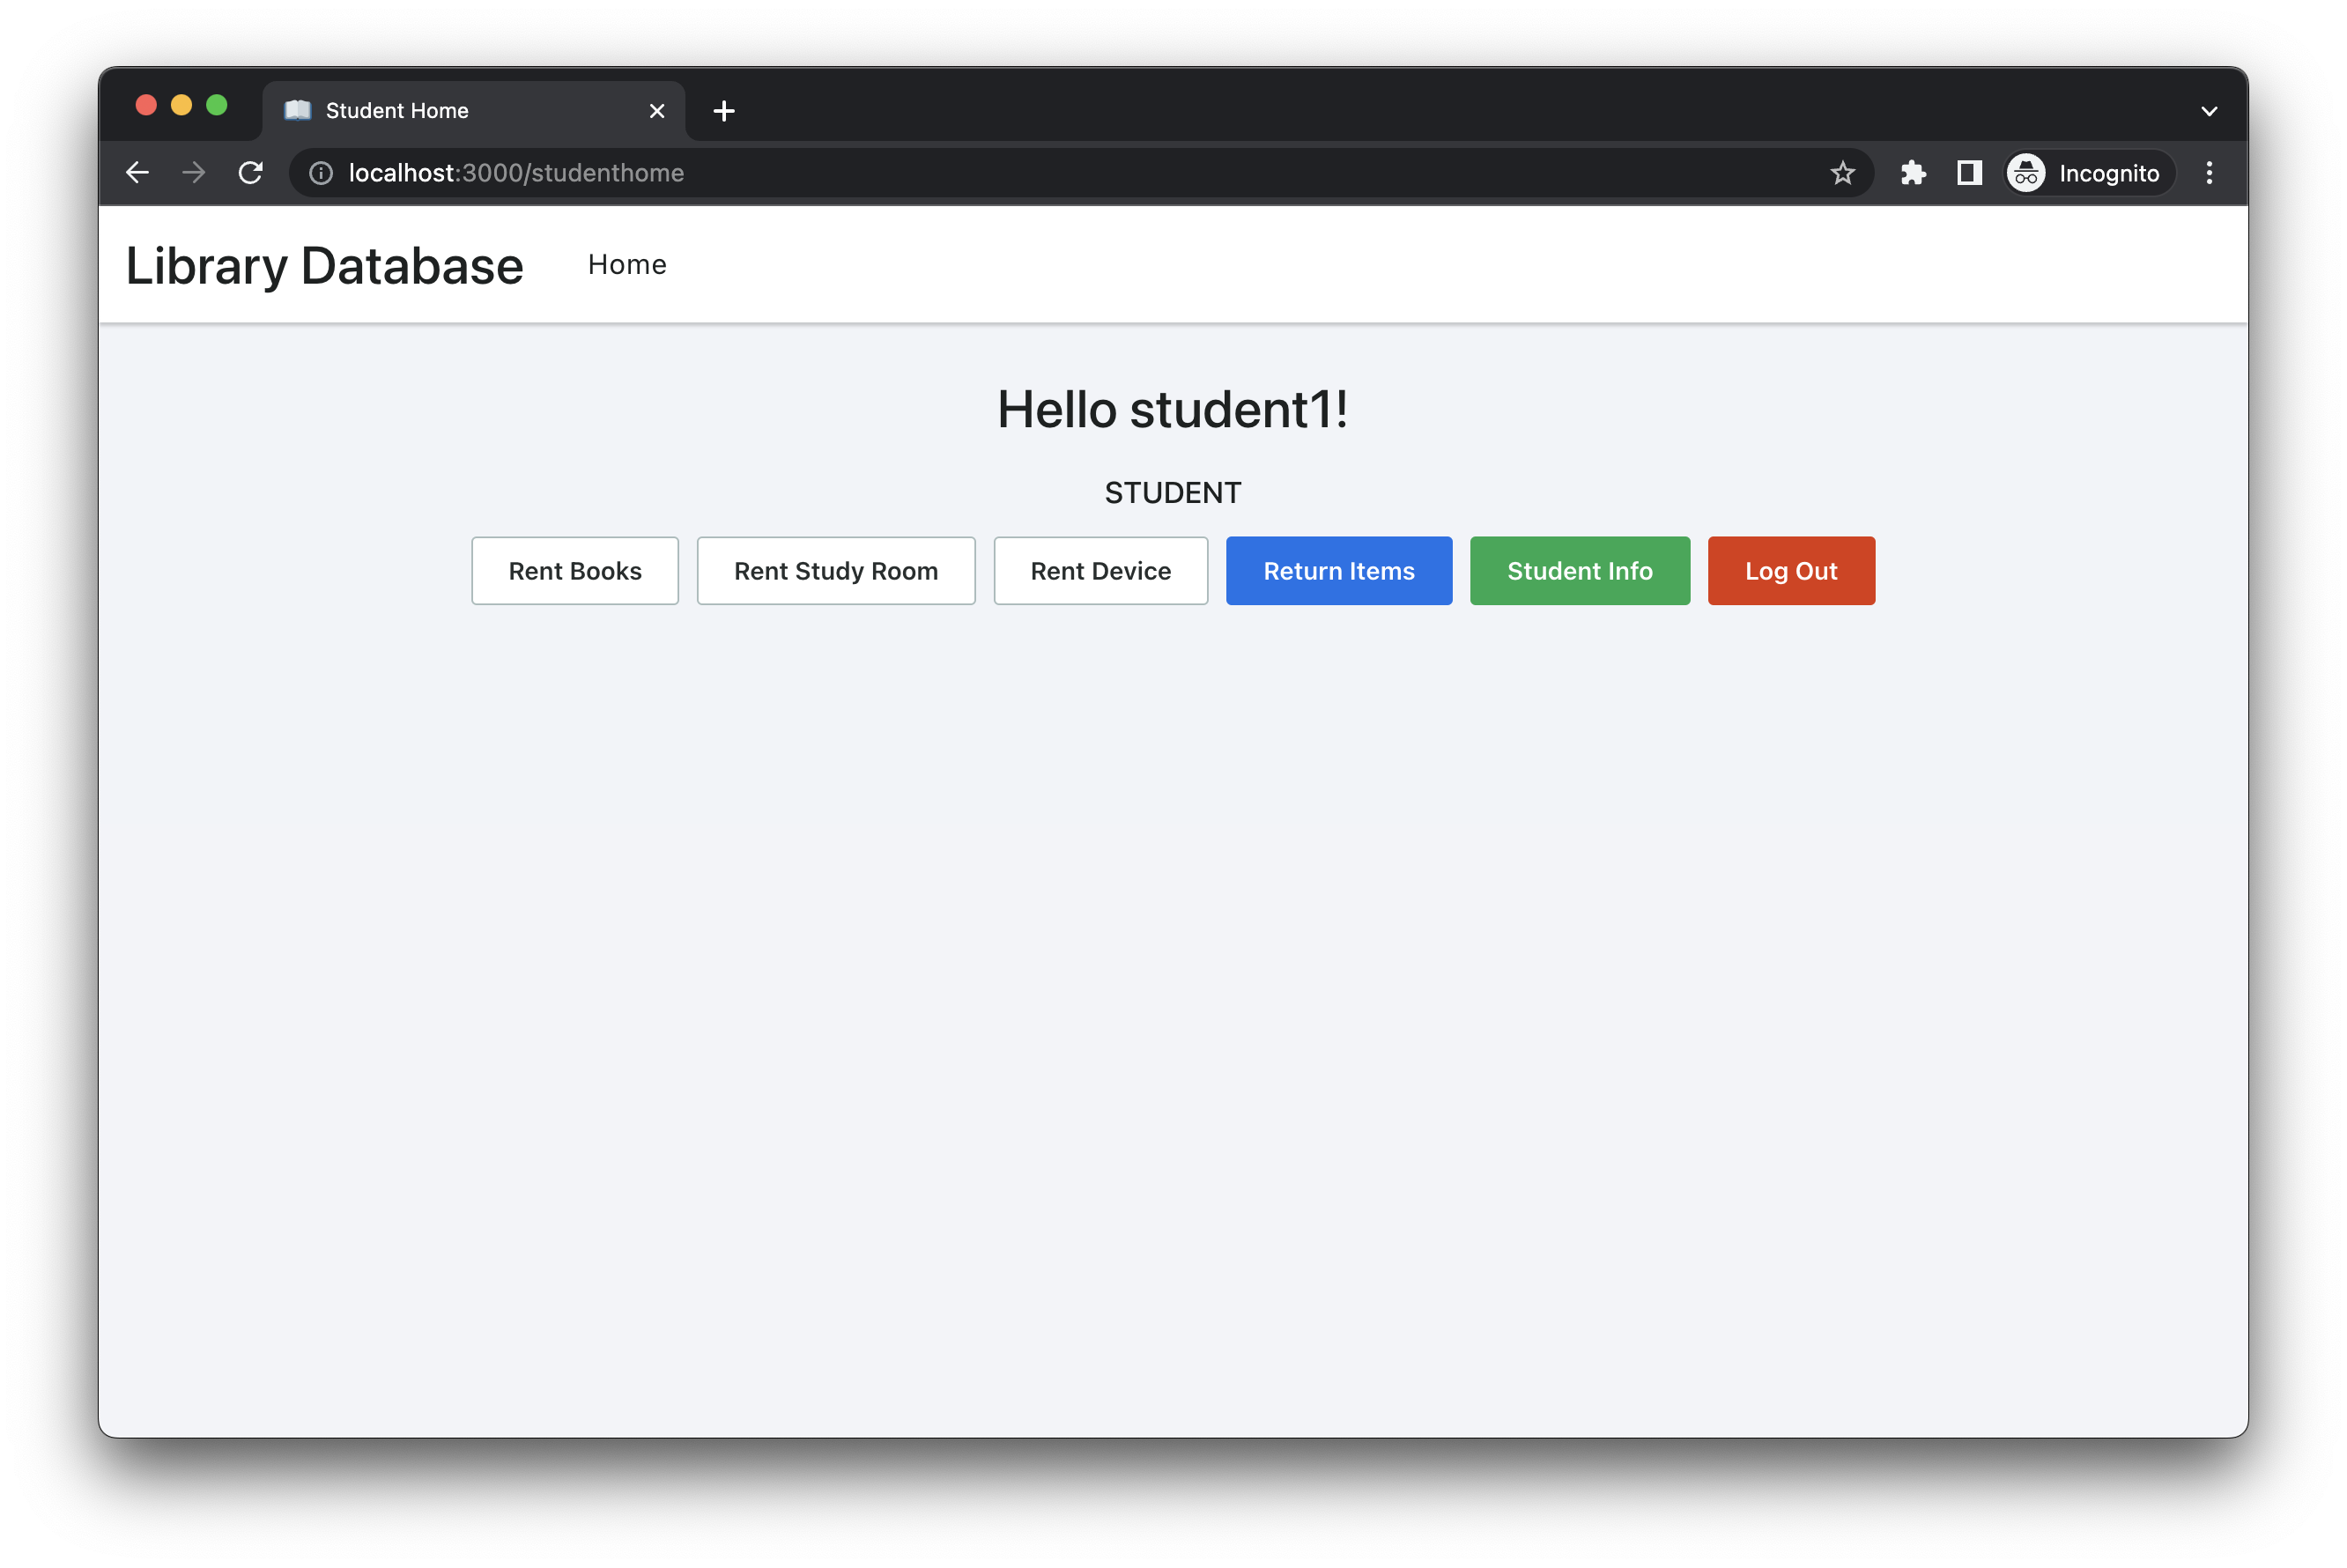Open new tab with plus button
This screenshot has height=1568, width=2347.
pos(724,111)
